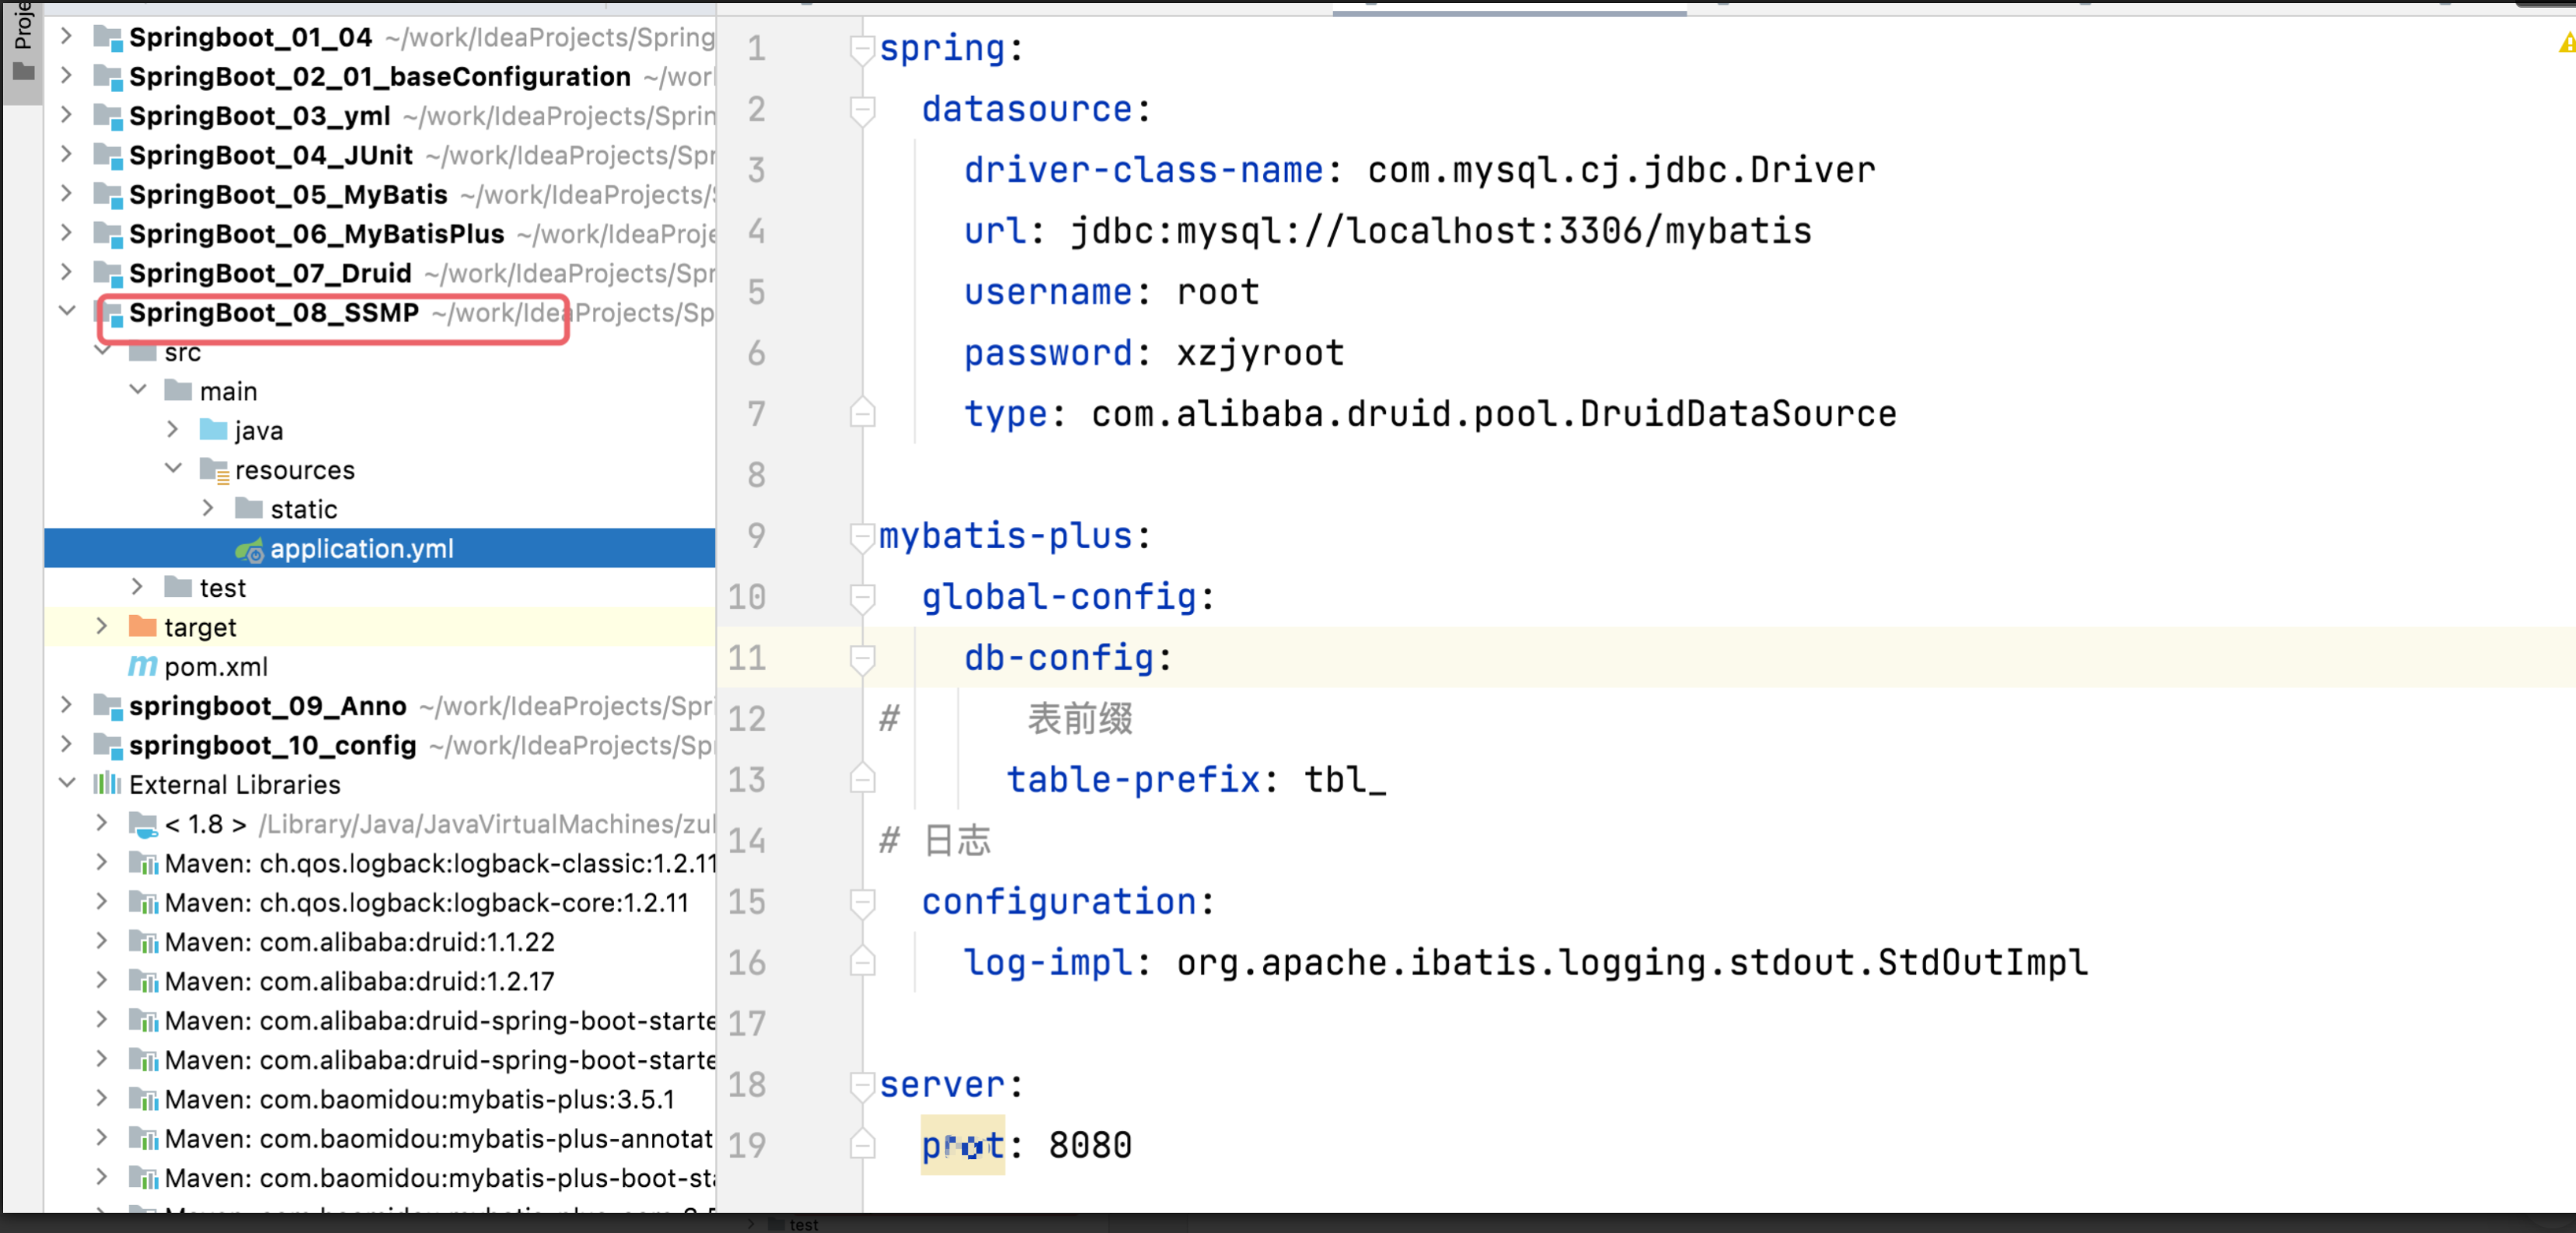Click the blue java source folder icon
This screenshot has height=1233, width=2576.
(213, 430)
